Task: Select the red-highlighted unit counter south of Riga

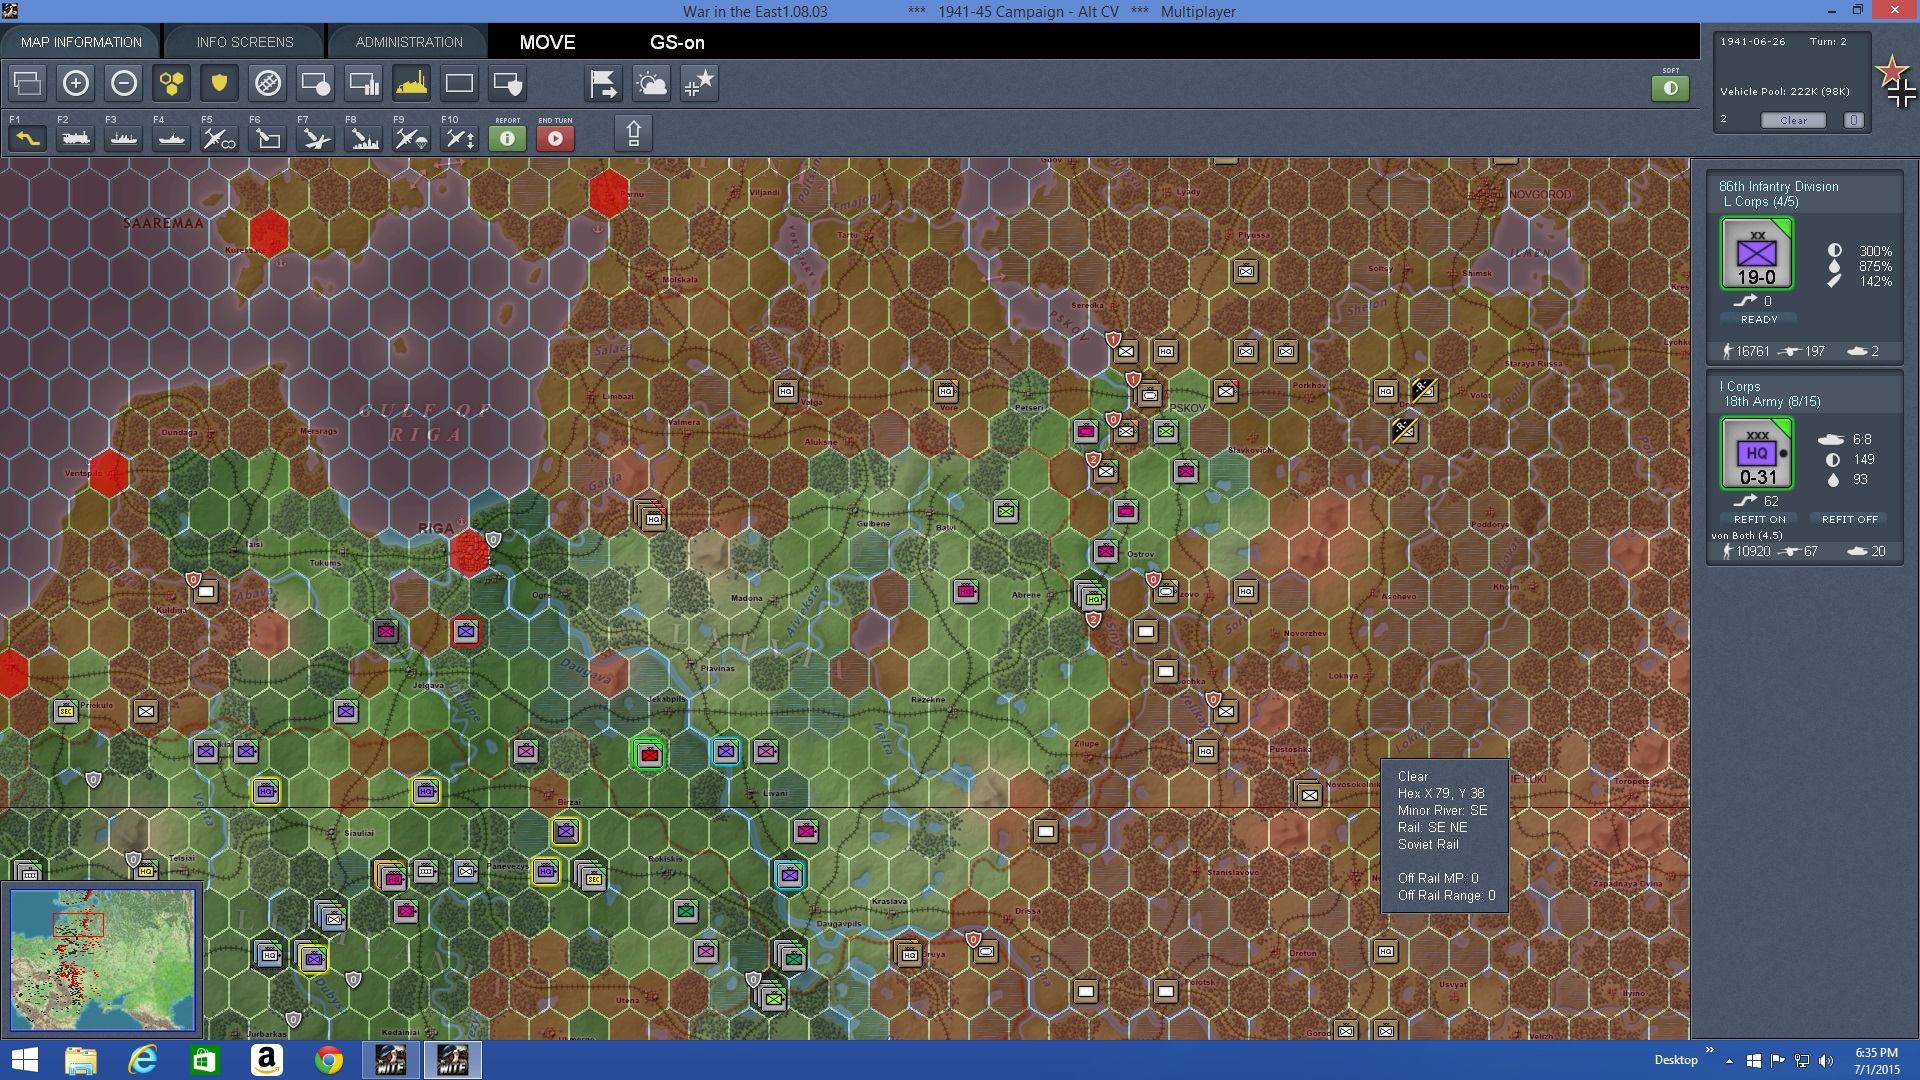Action: click(x=466, y=631)
